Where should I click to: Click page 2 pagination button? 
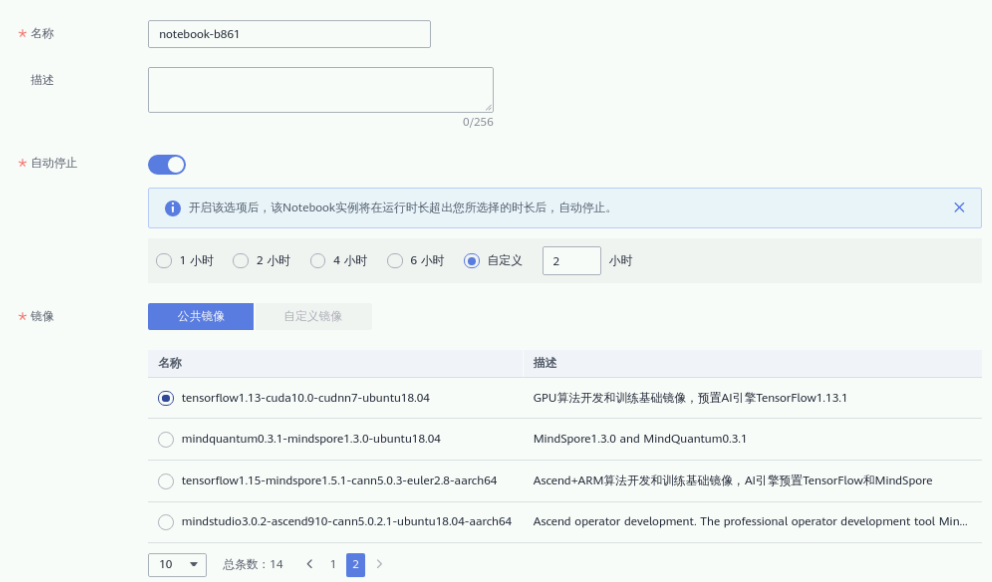click(355, 564)
